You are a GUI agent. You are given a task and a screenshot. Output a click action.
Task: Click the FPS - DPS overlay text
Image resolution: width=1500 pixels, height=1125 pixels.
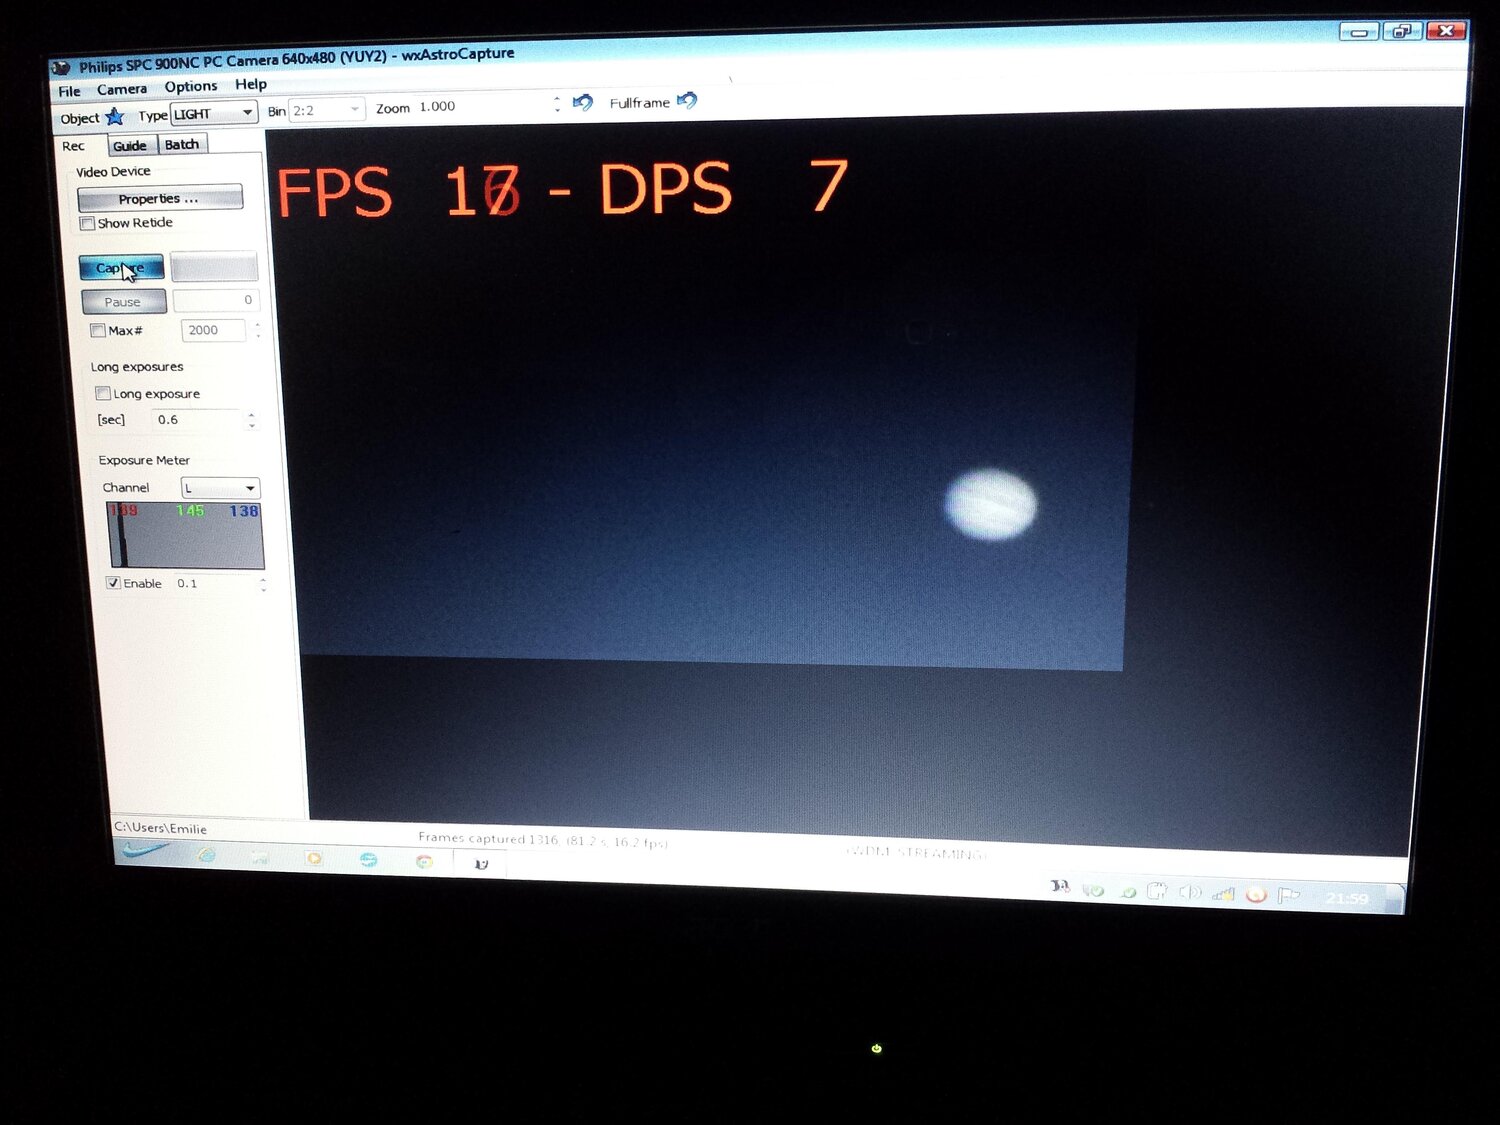click(x=562, y=189)
